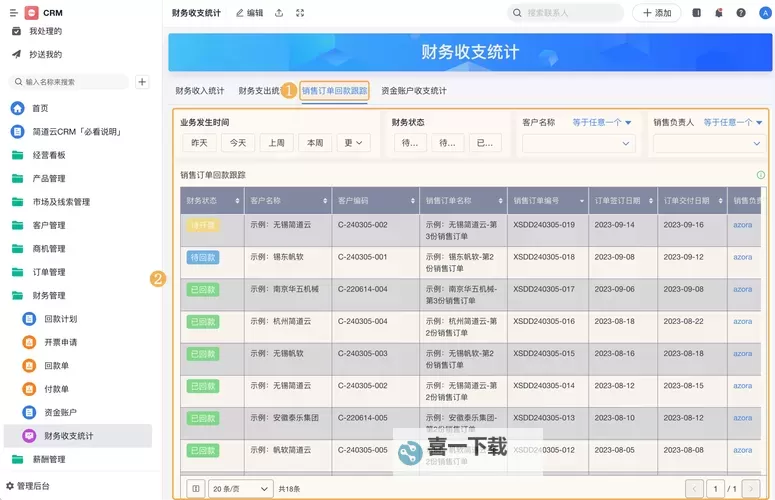Open the 付款单 form
Viewport: 775px width, 500px height.
(x=56, y=389)
